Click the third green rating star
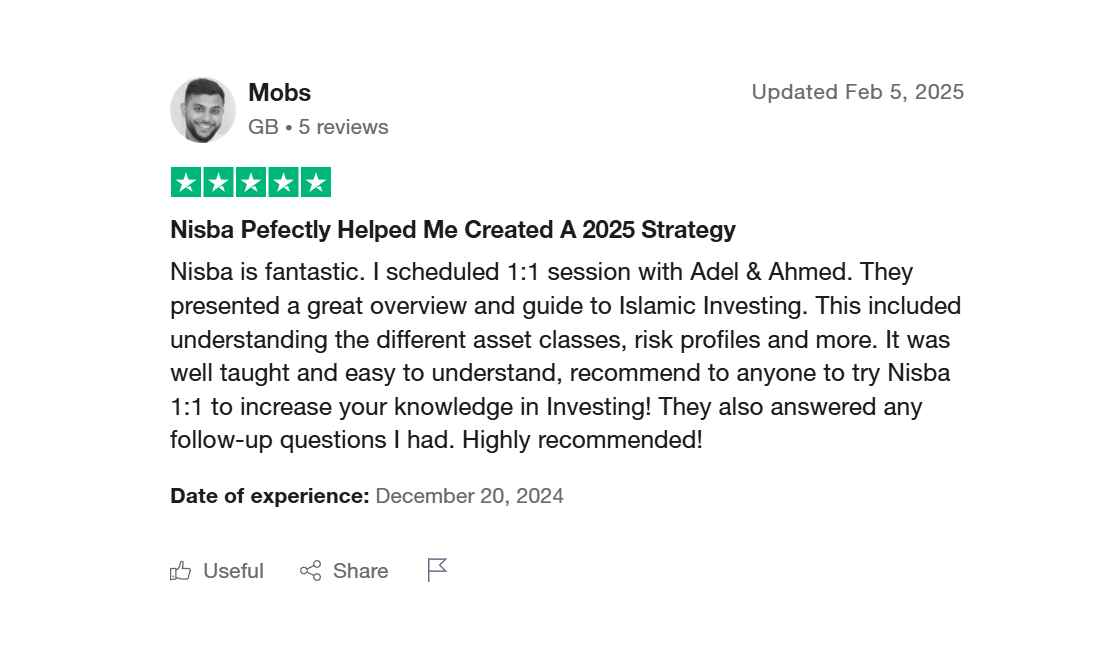The image size is (1109, 657). [x=251, y=183]
